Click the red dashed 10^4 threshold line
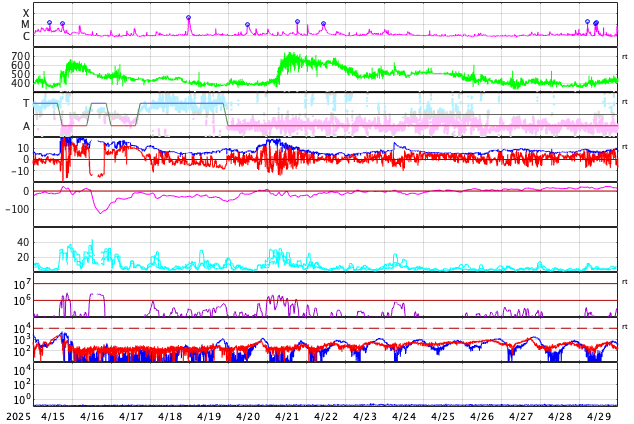The image size is (634, 424). click(325, 328)
